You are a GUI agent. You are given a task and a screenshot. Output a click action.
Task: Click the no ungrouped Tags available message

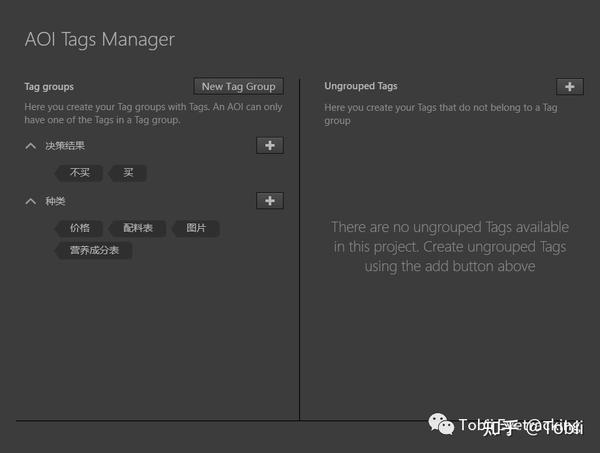pyautogui.click(x=449, y=247)
